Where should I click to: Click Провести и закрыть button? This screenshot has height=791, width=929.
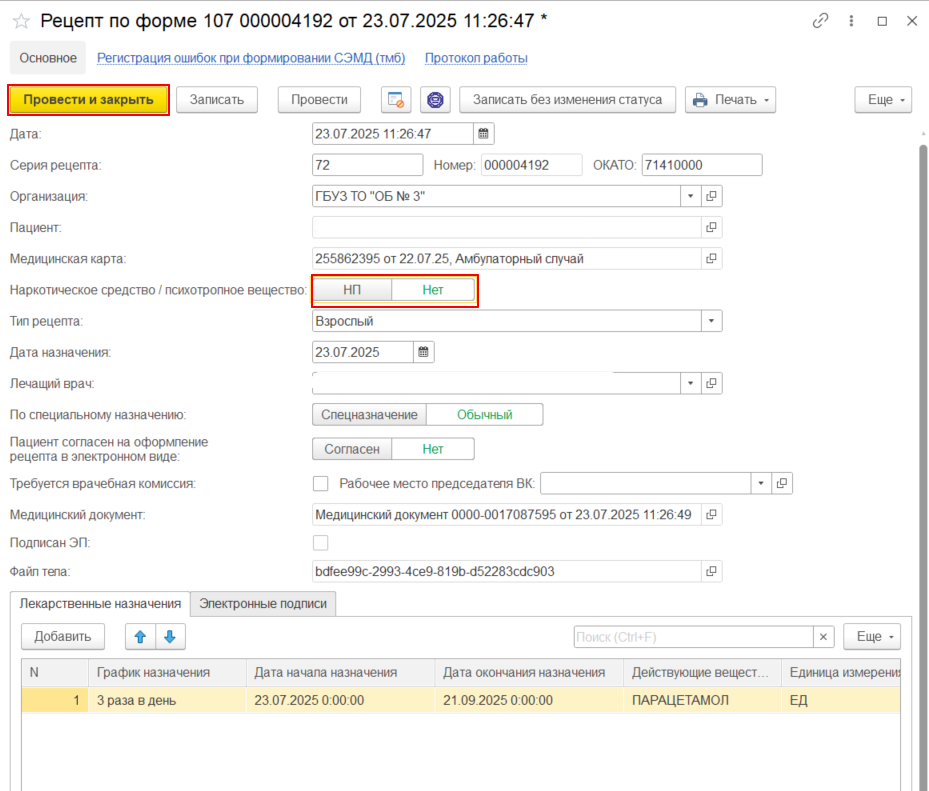pyautogui.click(x=88, y=99)
